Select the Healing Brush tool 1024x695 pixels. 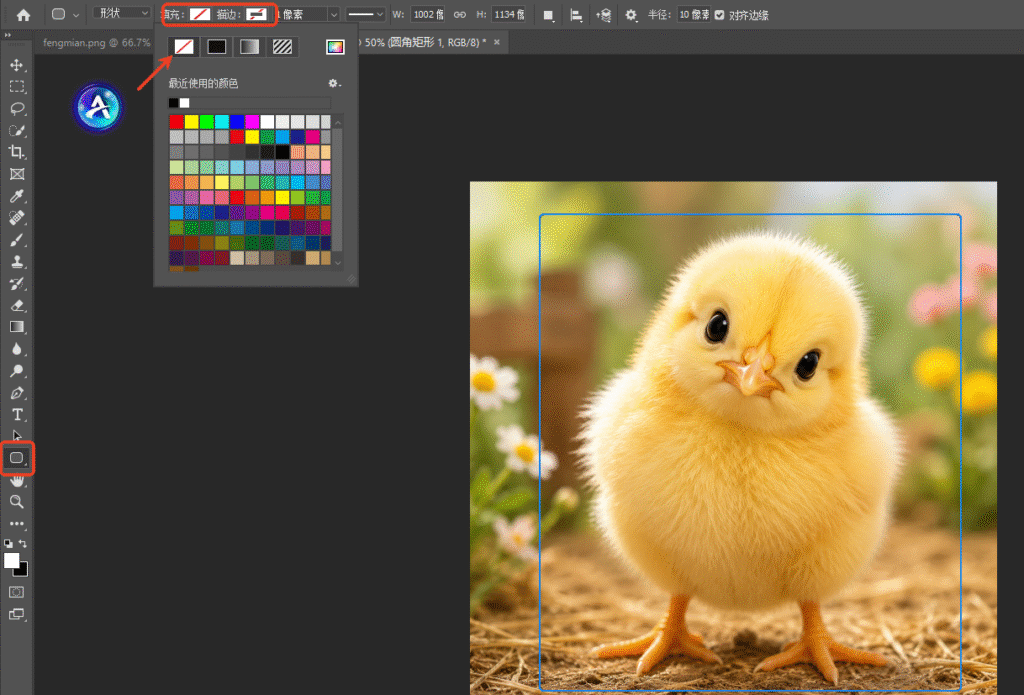point(17,218)
